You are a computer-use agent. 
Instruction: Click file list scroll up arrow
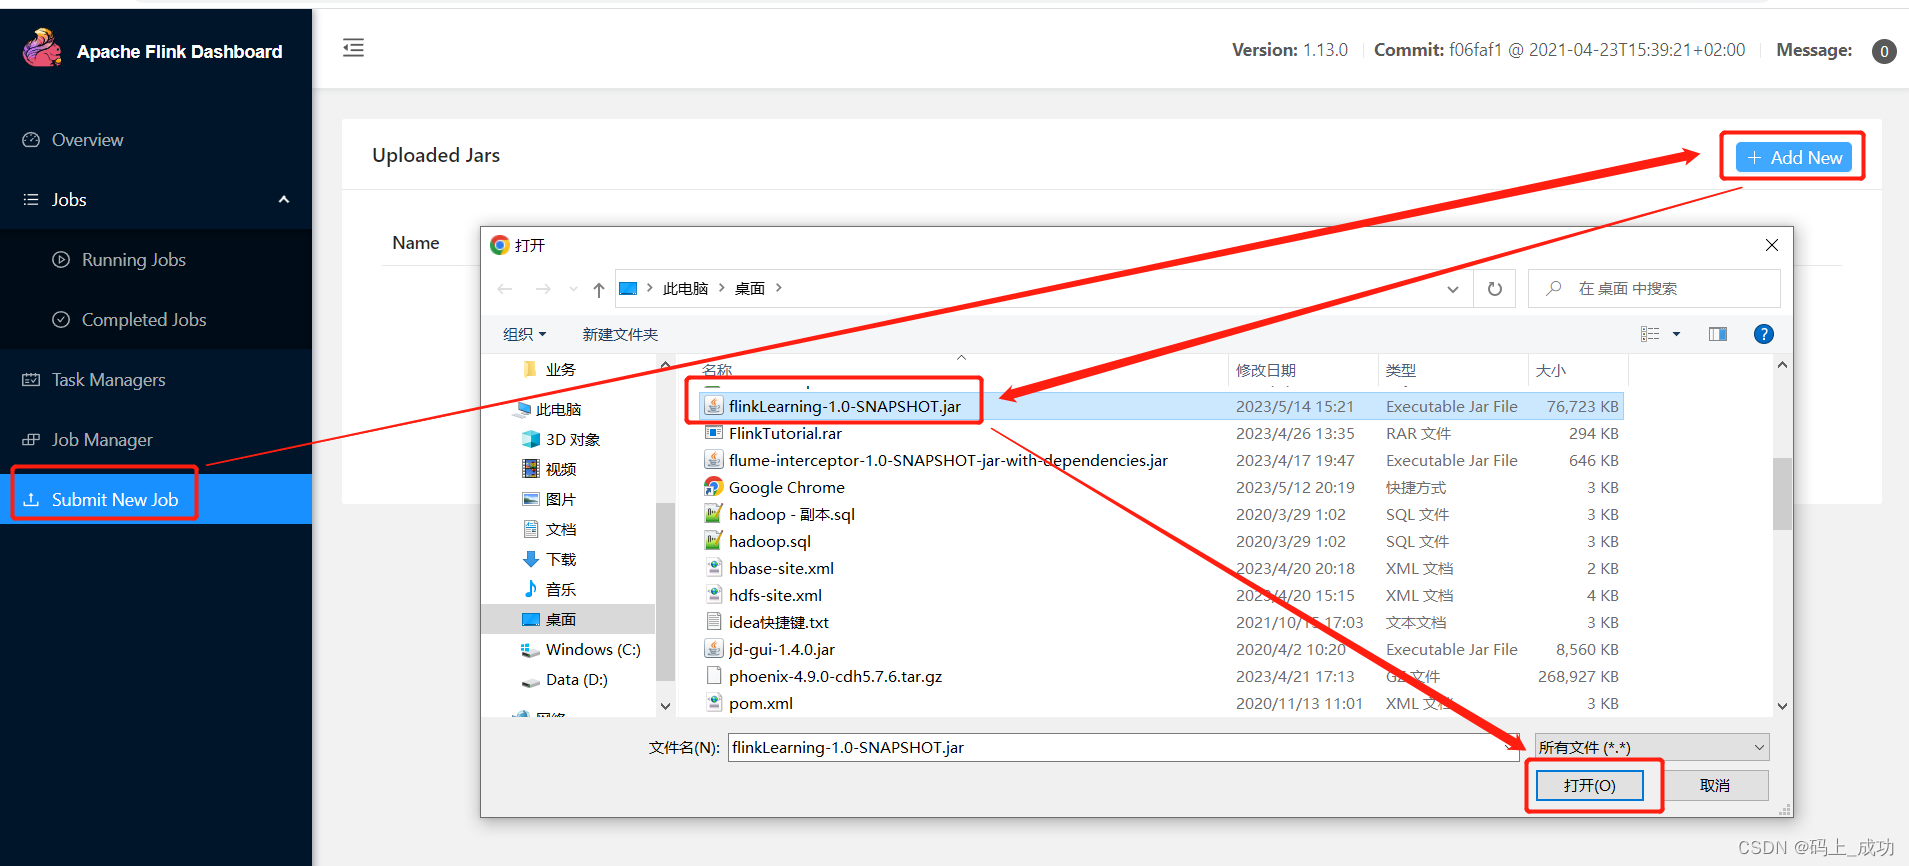coord(1782,366)
